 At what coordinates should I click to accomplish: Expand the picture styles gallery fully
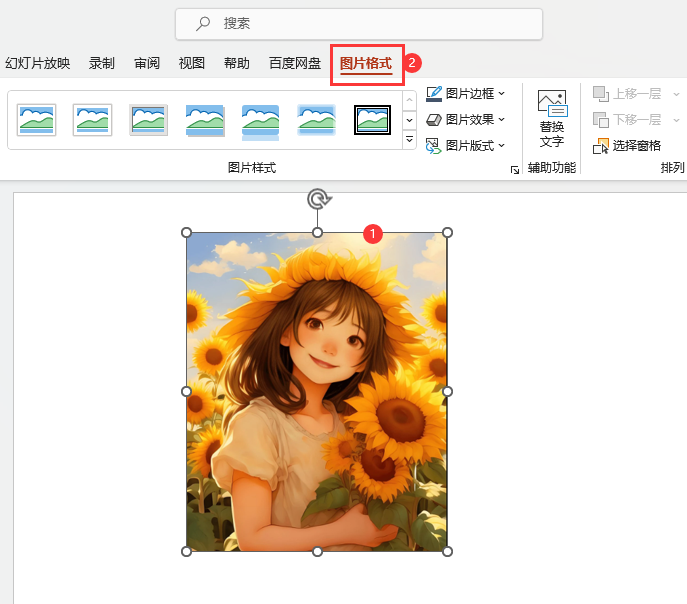point(409,140)
